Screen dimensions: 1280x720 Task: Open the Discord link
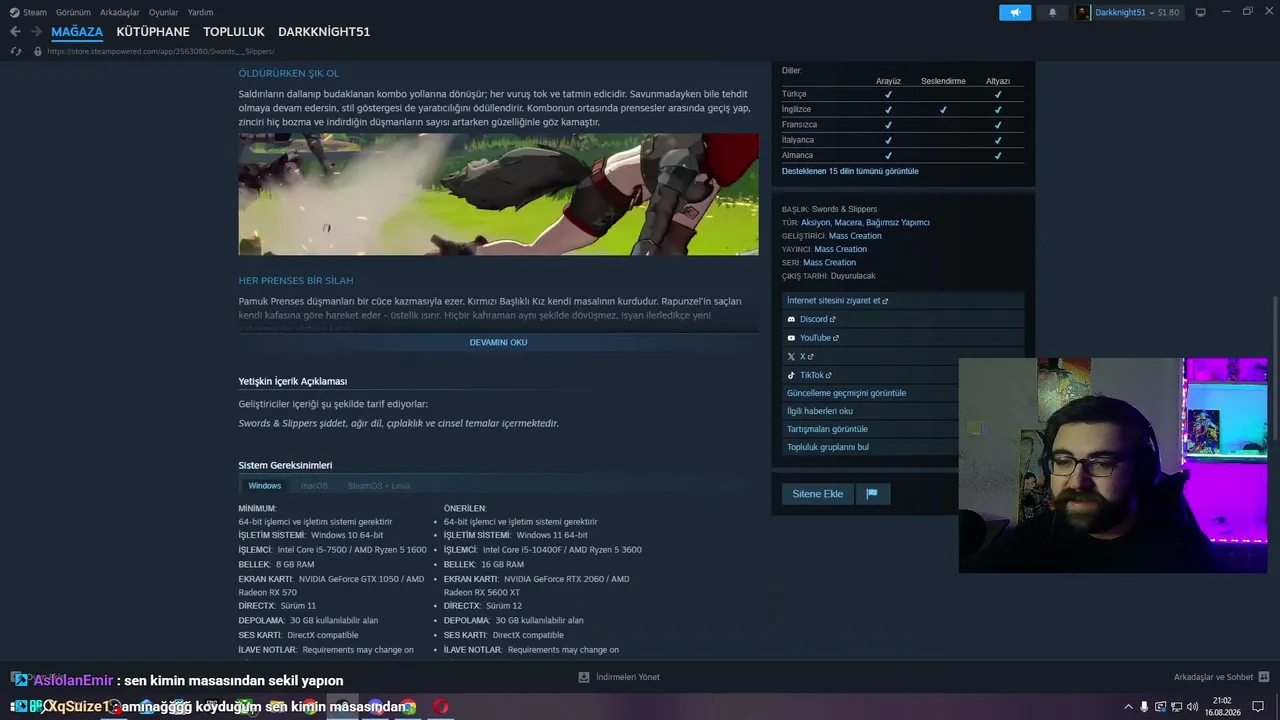point(903,319)
